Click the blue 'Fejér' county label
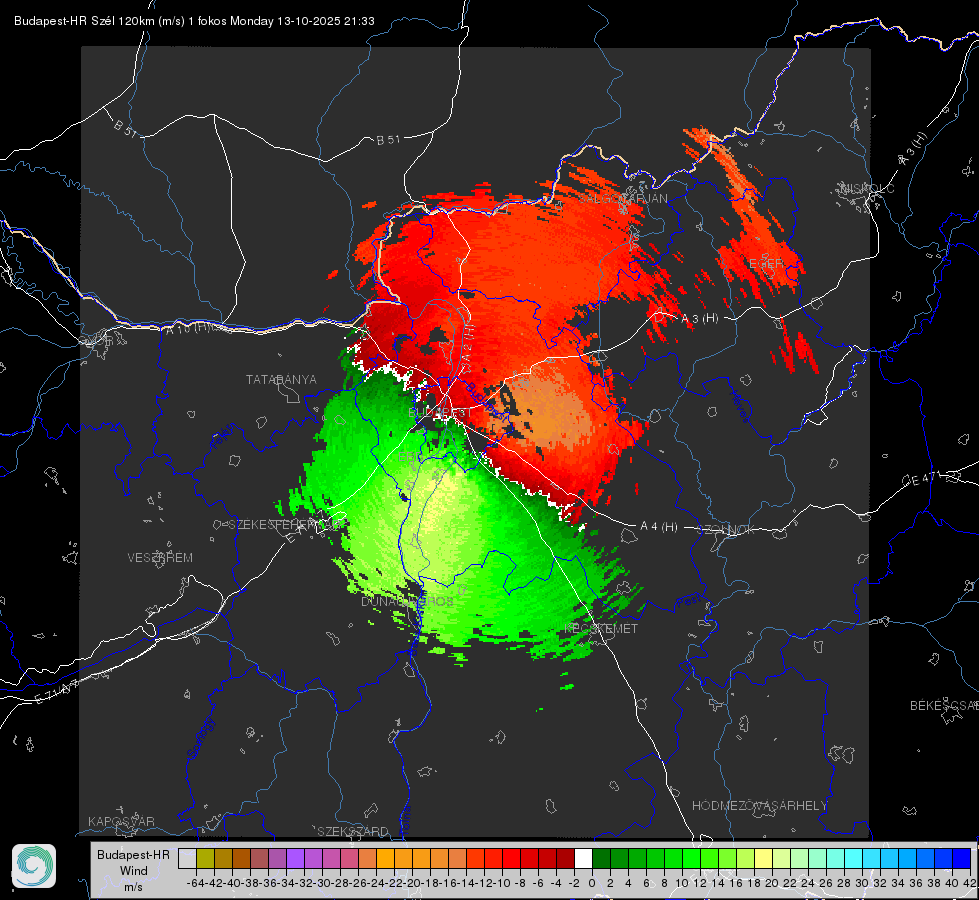Image resolution: width=979 pixels, height=900 pixels. coord(224,437)
